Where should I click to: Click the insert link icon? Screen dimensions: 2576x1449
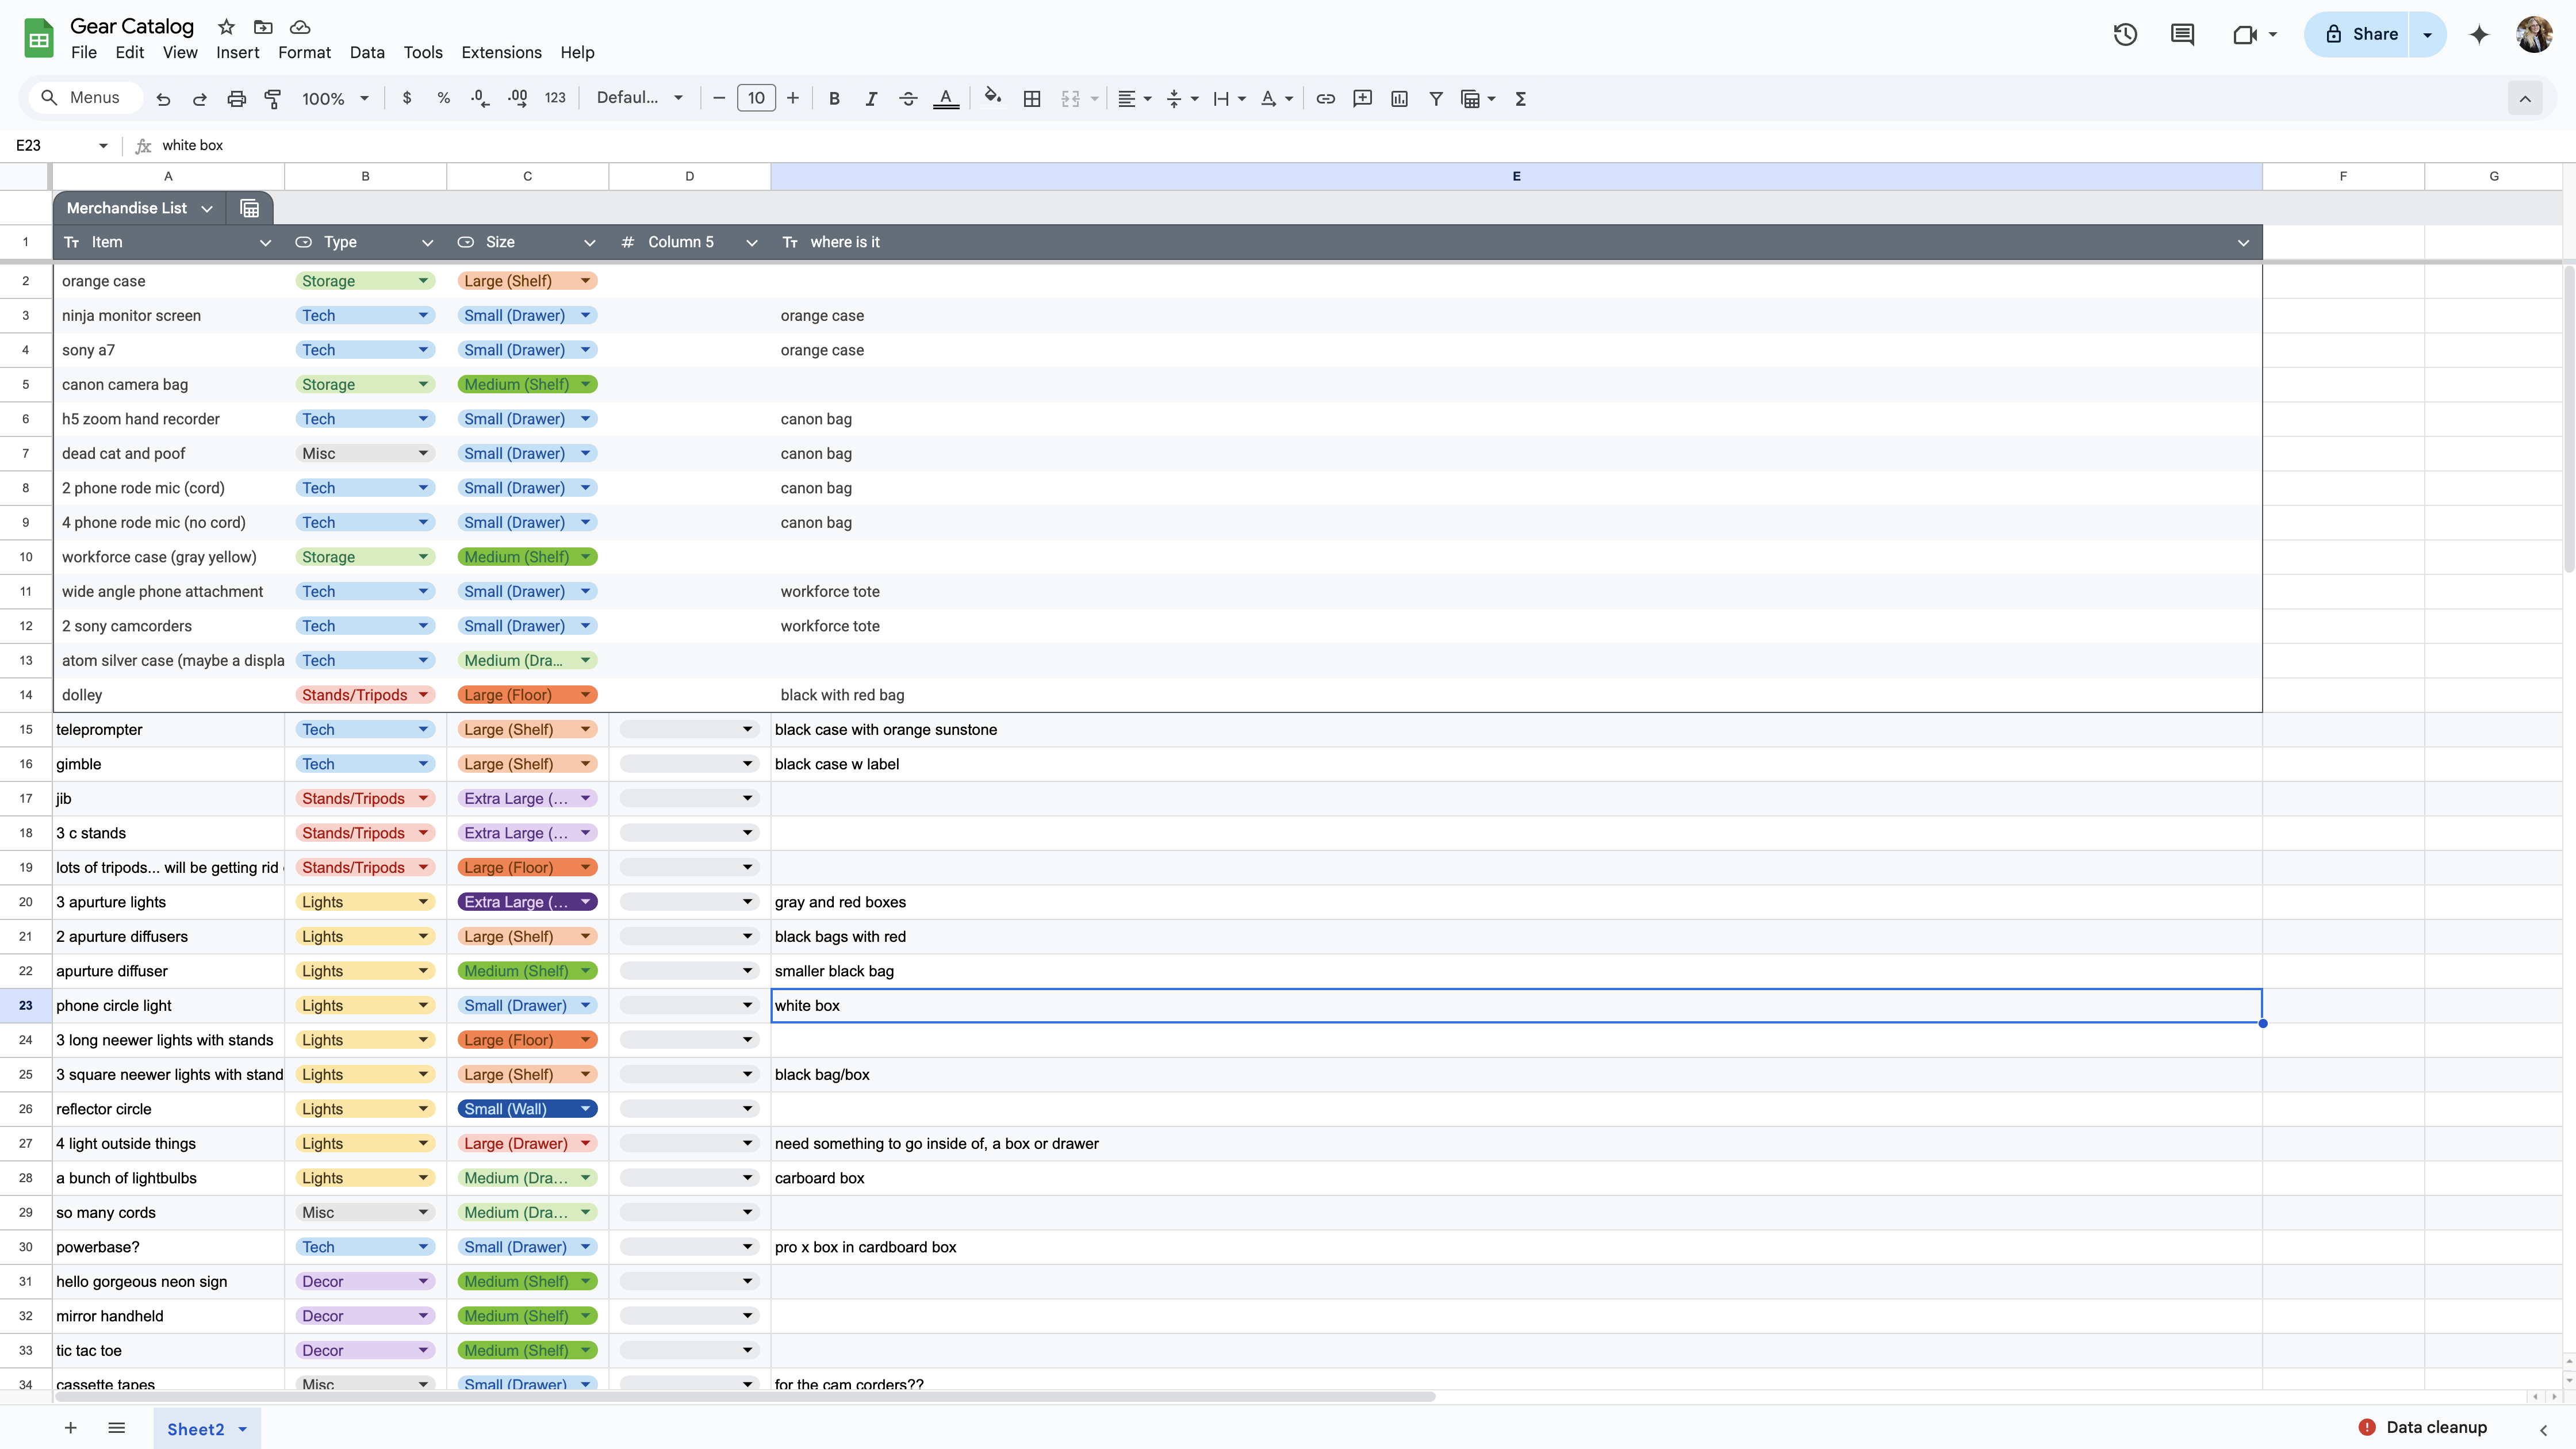[x=1325, y=98]
